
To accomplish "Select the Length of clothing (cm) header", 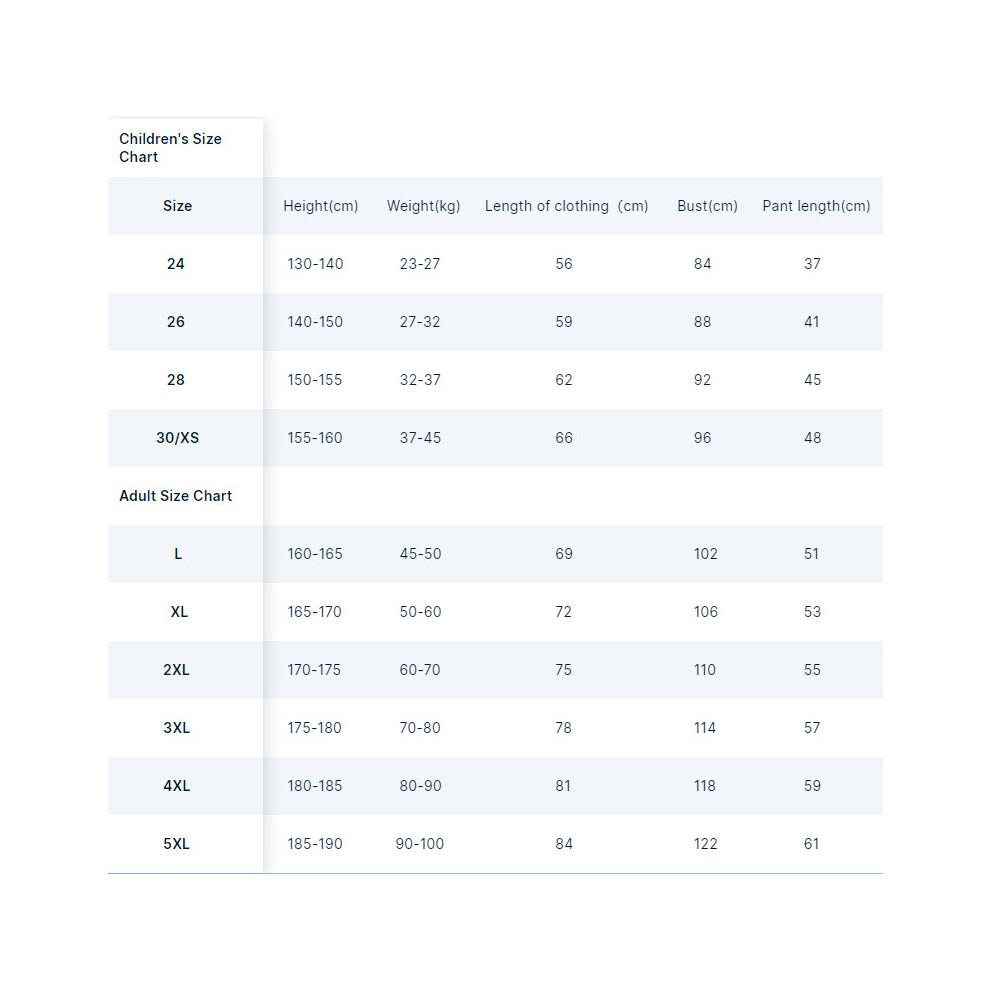I will tap(566, 206).
